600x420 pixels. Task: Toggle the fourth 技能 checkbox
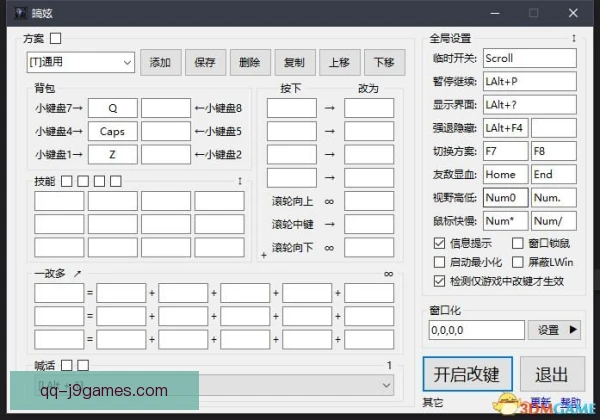116,181
